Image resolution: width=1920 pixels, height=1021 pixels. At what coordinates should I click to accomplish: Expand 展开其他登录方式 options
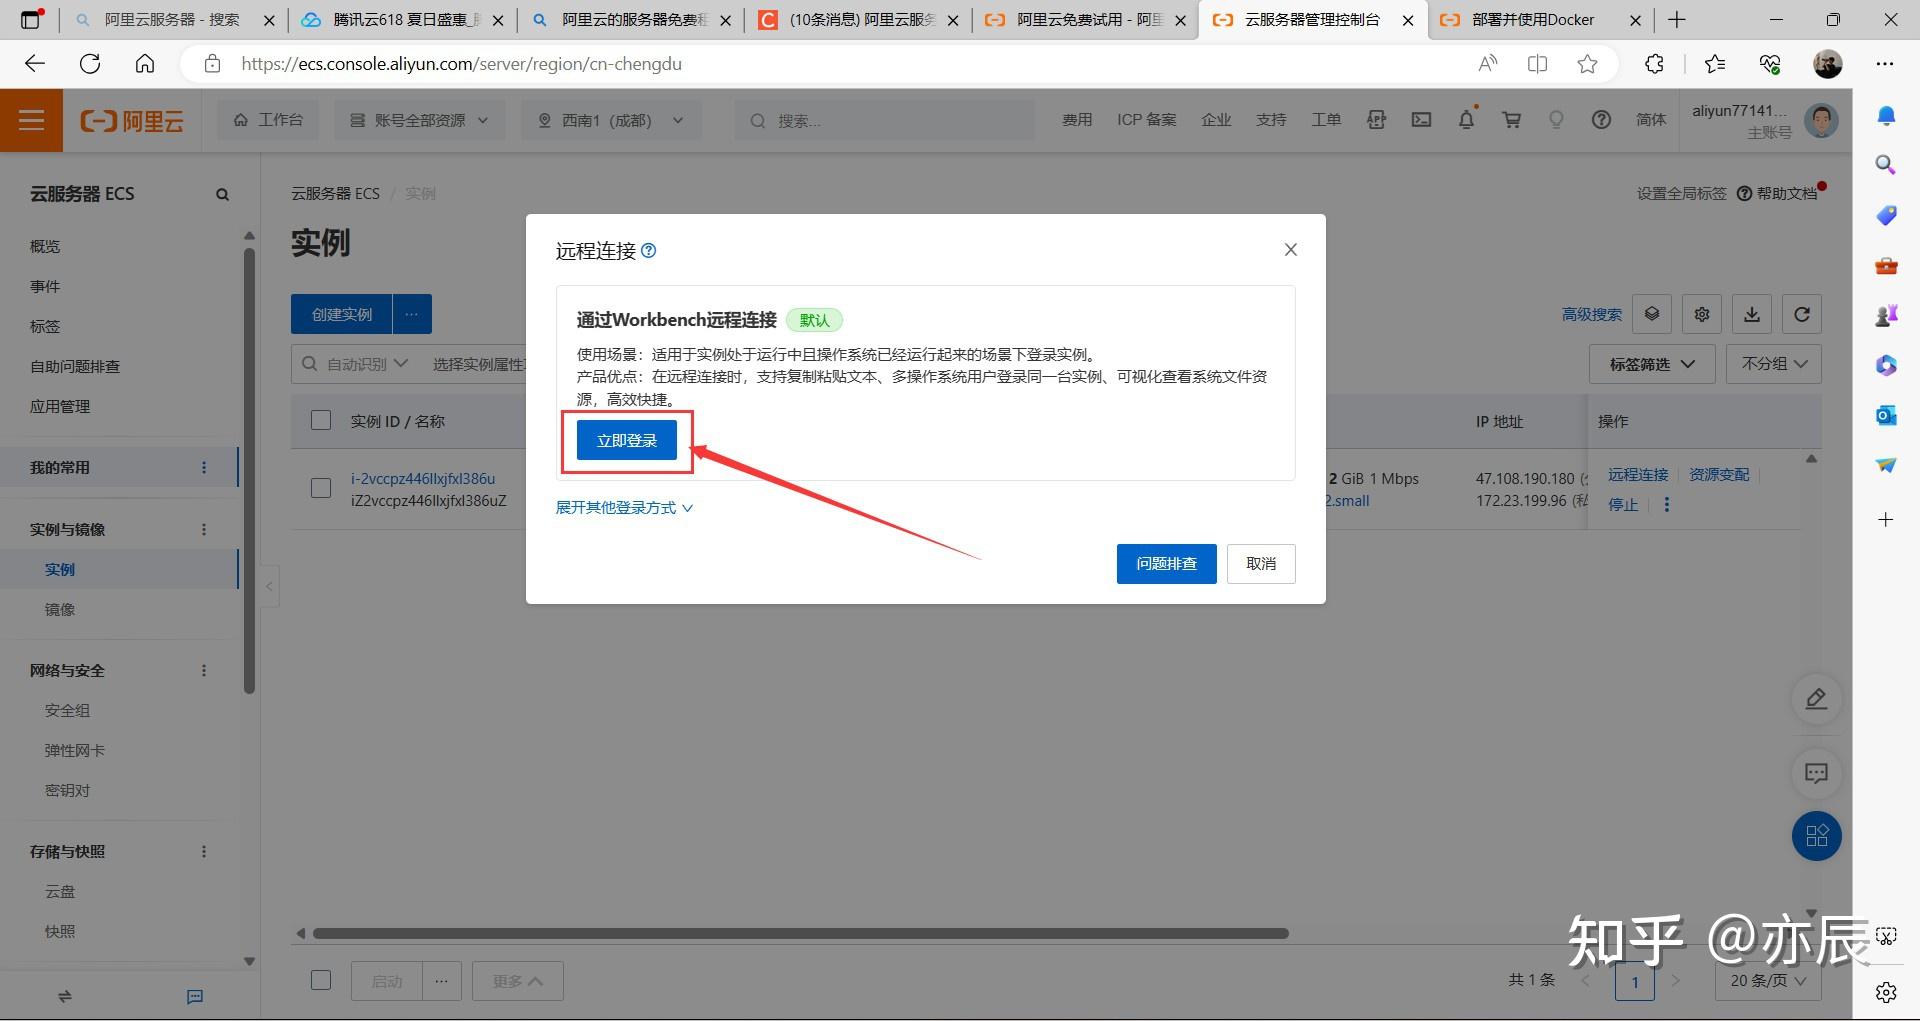click(624, 508)
